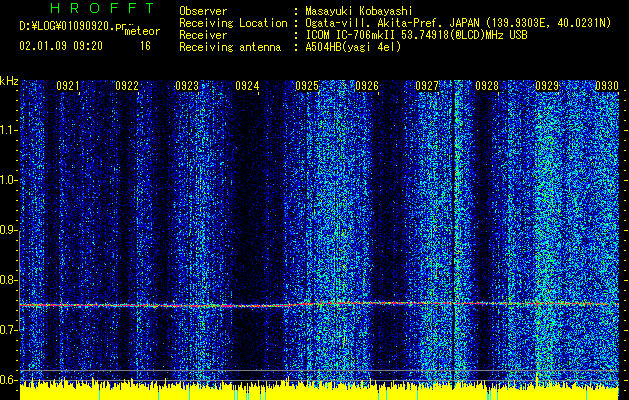Image resolution: width=629 pixels, height=400 pixels.
Task: Click the 1.1 kHz axis label
Action: coord(8,130)
